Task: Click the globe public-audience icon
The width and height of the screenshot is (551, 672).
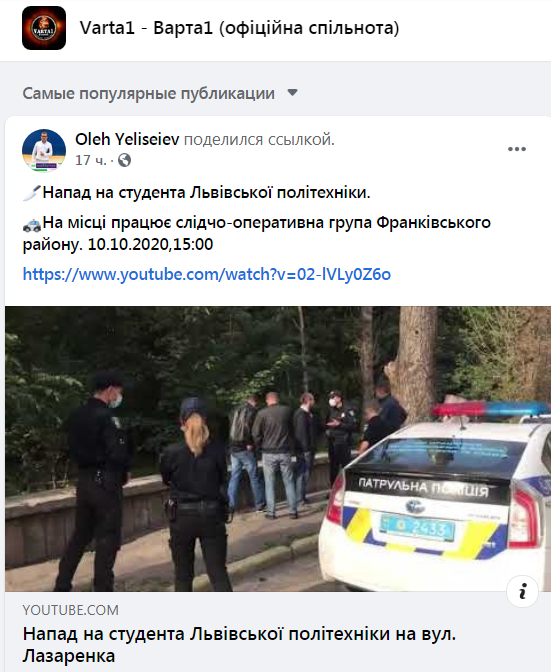Action: [x=124, y=160]
